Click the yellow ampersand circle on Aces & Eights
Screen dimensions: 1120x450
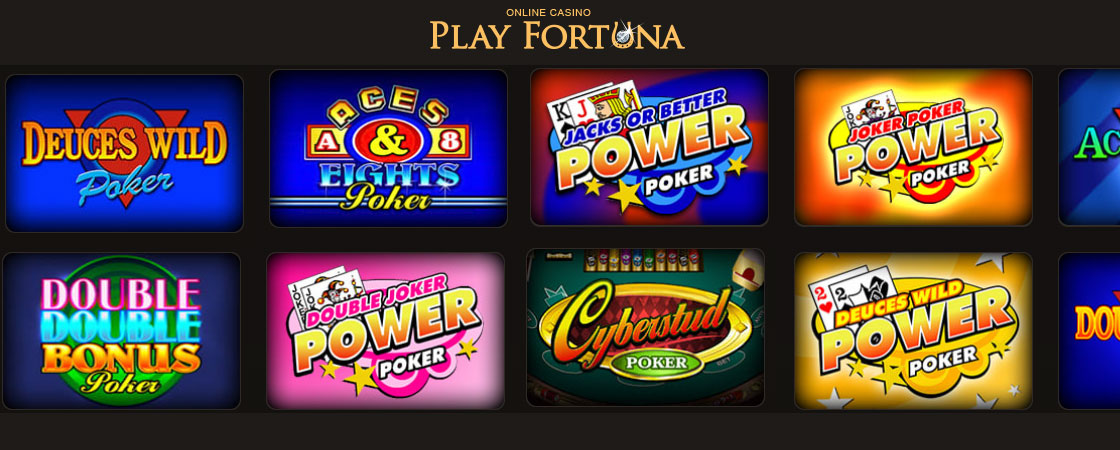[390, 141]
